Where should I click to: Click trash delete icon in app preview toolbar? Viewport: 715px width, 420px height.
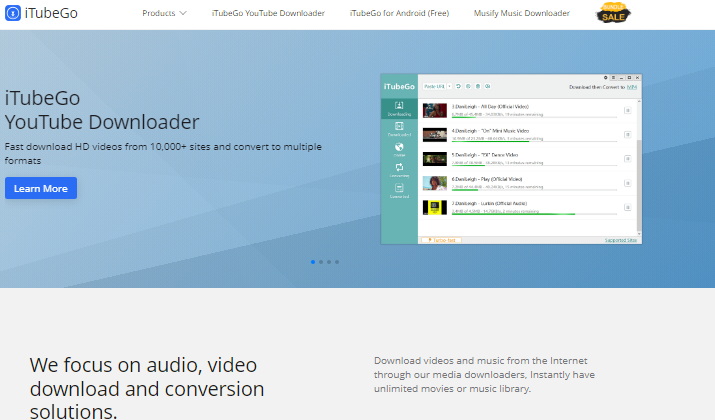pyautogui.click(x=478, y=86)
